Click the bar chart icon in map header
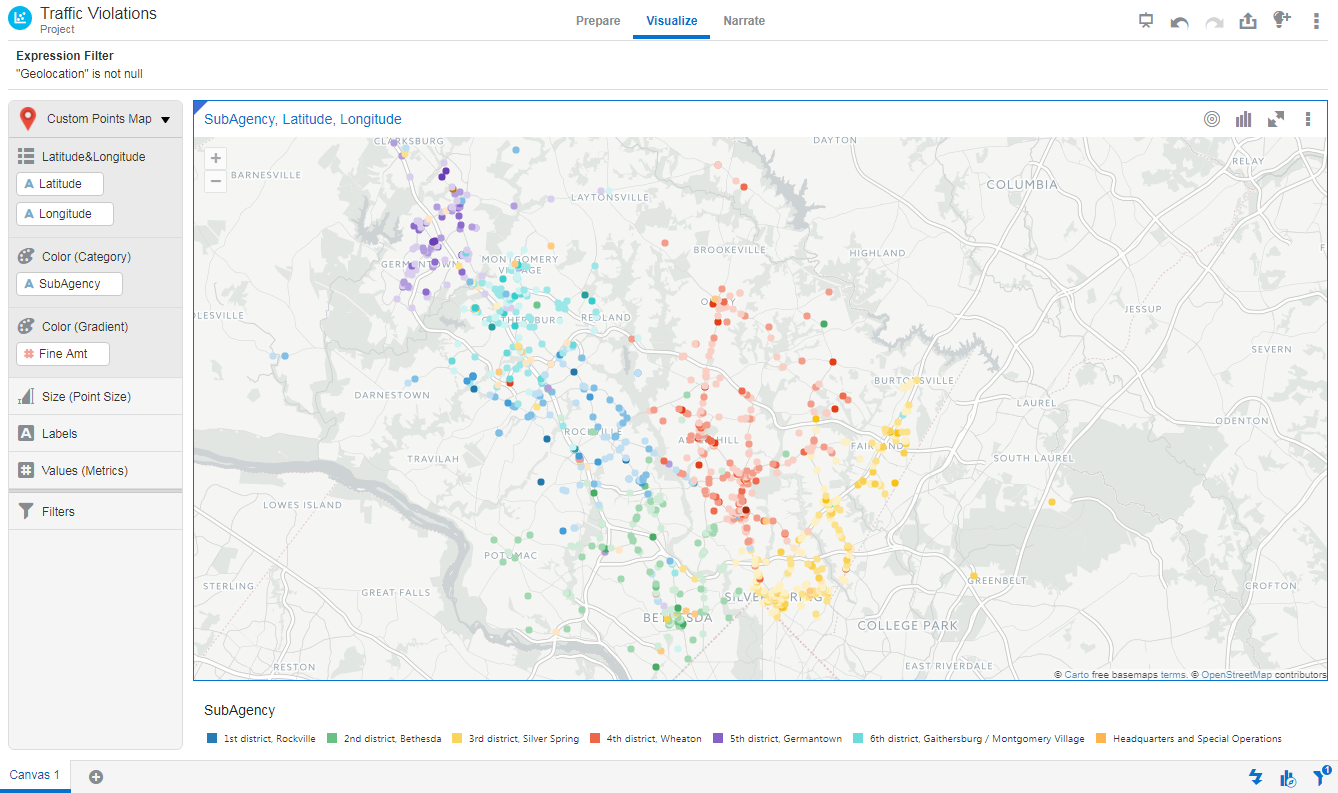 coord(1244,119)
